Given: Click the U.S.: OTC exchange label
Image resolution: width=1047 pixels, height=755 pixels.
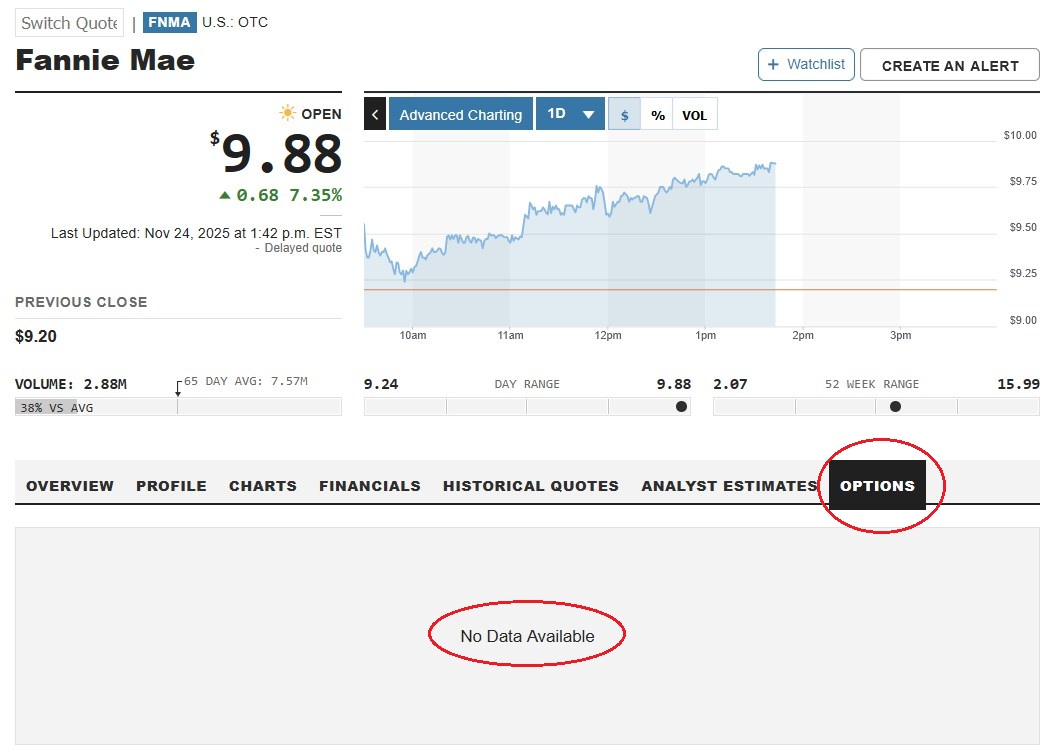Looking at the screenshot, I should click(x=235, y=22).
